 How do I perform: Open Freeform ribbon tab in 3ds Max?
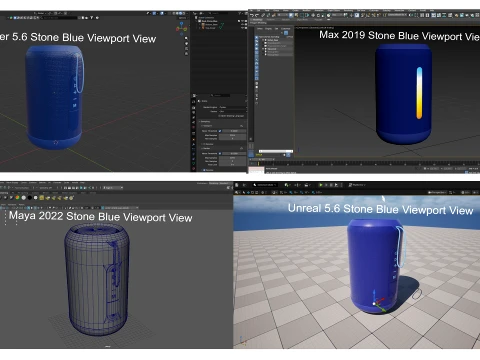point(271,20)
